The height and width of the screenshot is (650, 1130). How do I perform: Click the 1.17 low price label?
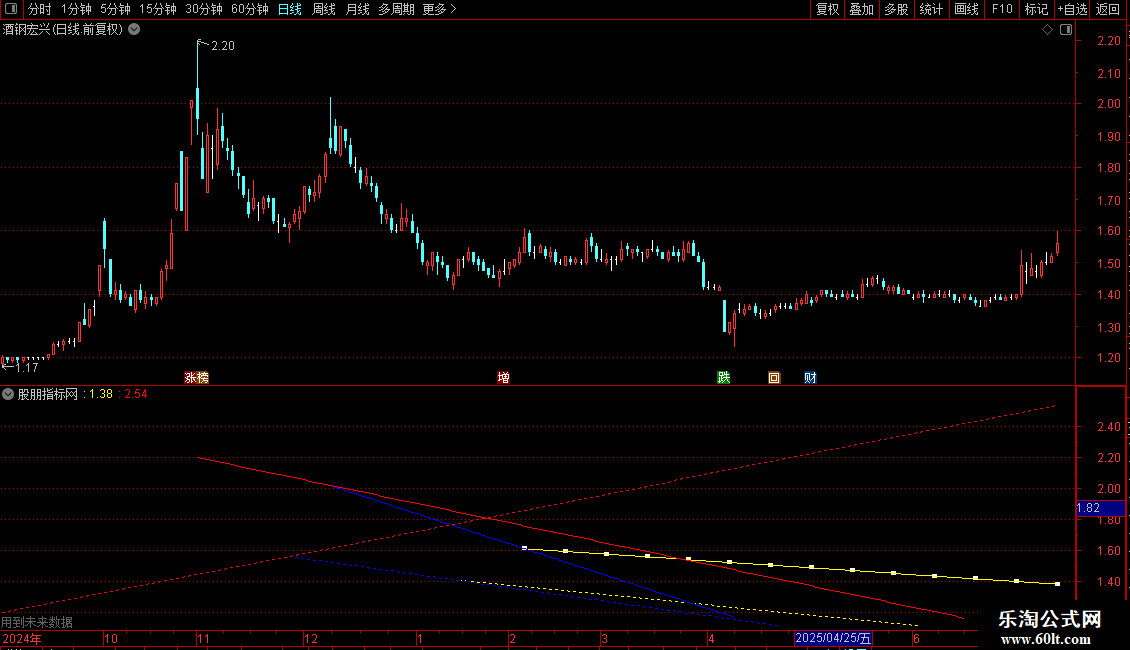pos(27,368)
